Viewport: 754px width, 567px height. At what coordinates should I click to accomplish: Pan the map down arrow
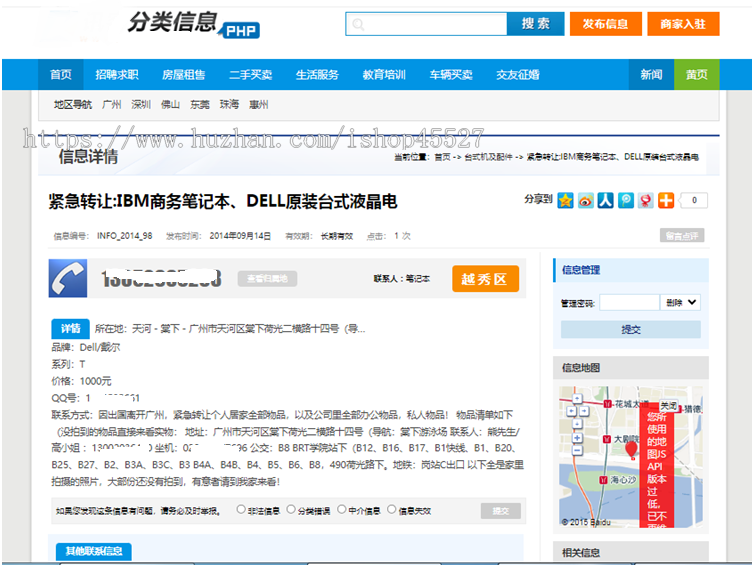[577, 424]
